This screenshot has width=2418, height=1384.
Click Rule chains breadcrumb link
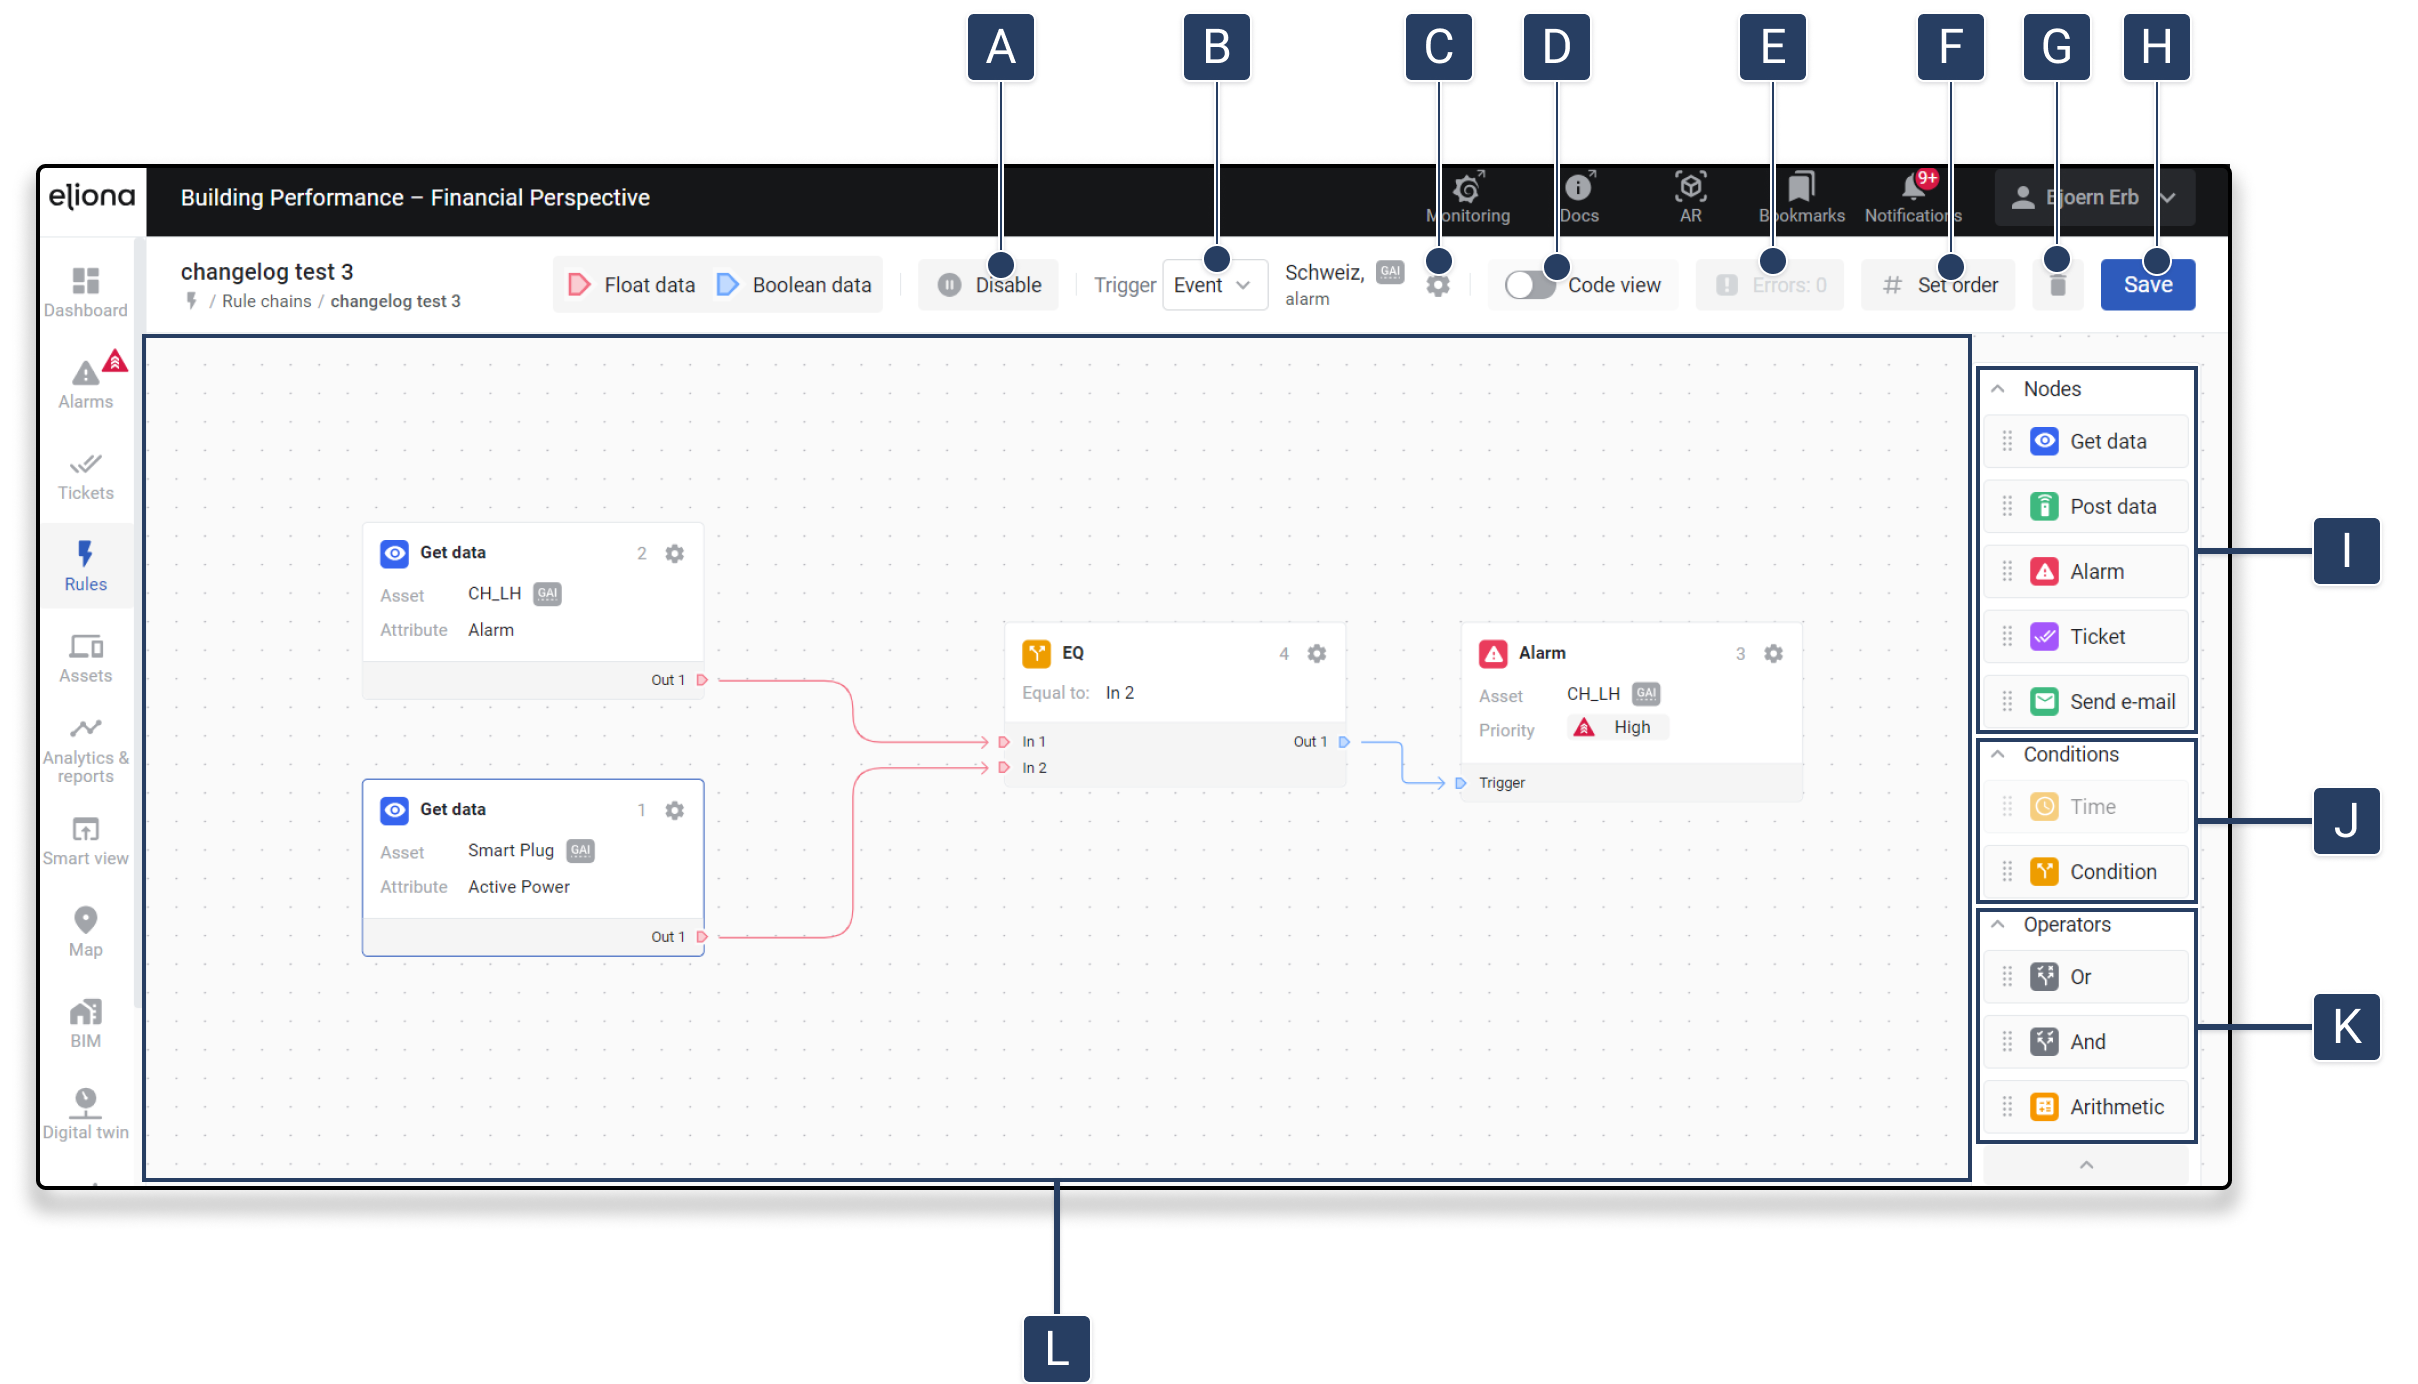pos(266,301)
